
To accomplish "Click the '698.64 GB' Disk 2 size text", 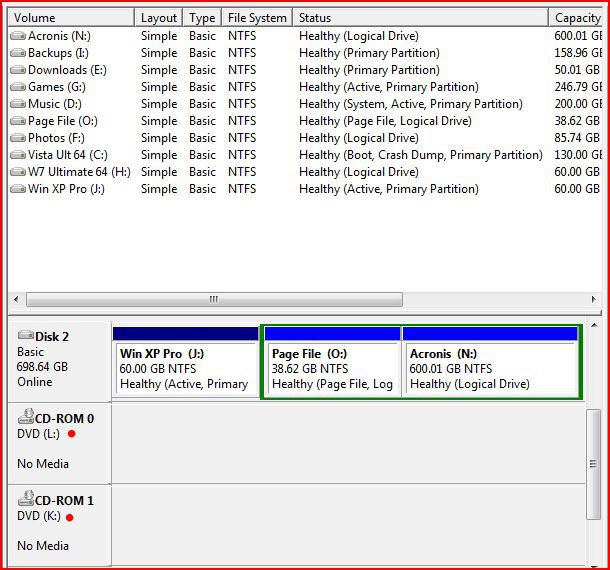I will [42, 367].
